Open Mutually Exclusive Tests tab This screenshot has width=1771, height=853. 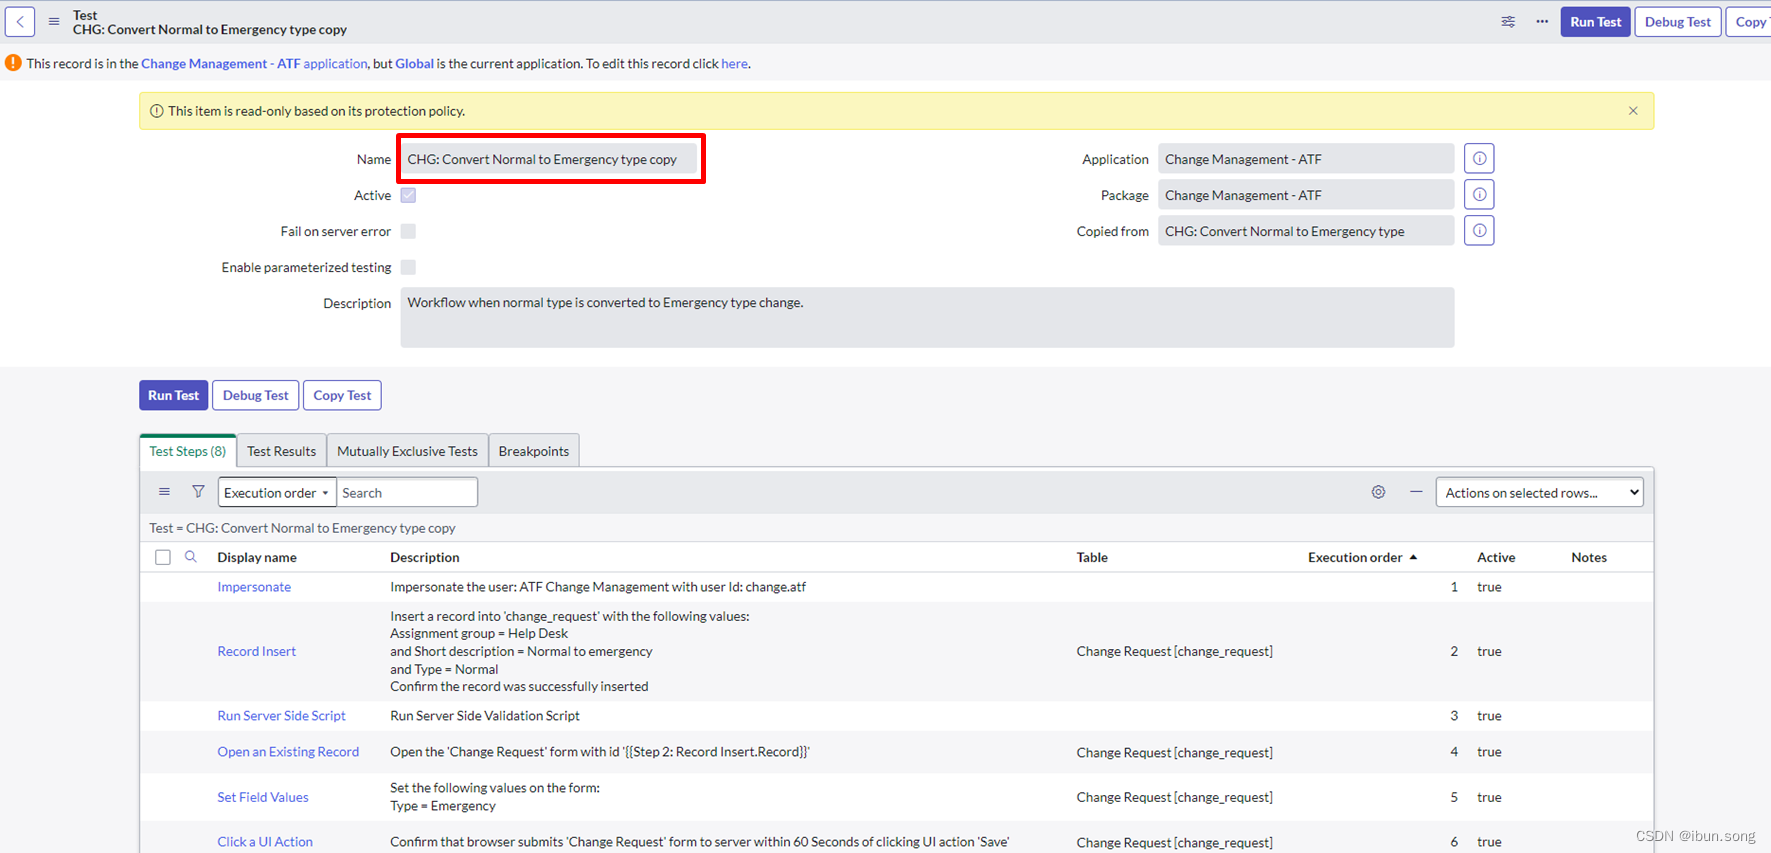[x=407, y=451]
